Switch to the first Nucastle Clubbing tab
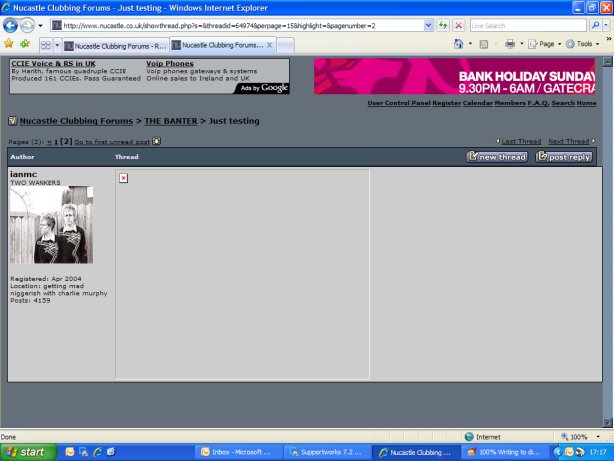 pos(115,45)
